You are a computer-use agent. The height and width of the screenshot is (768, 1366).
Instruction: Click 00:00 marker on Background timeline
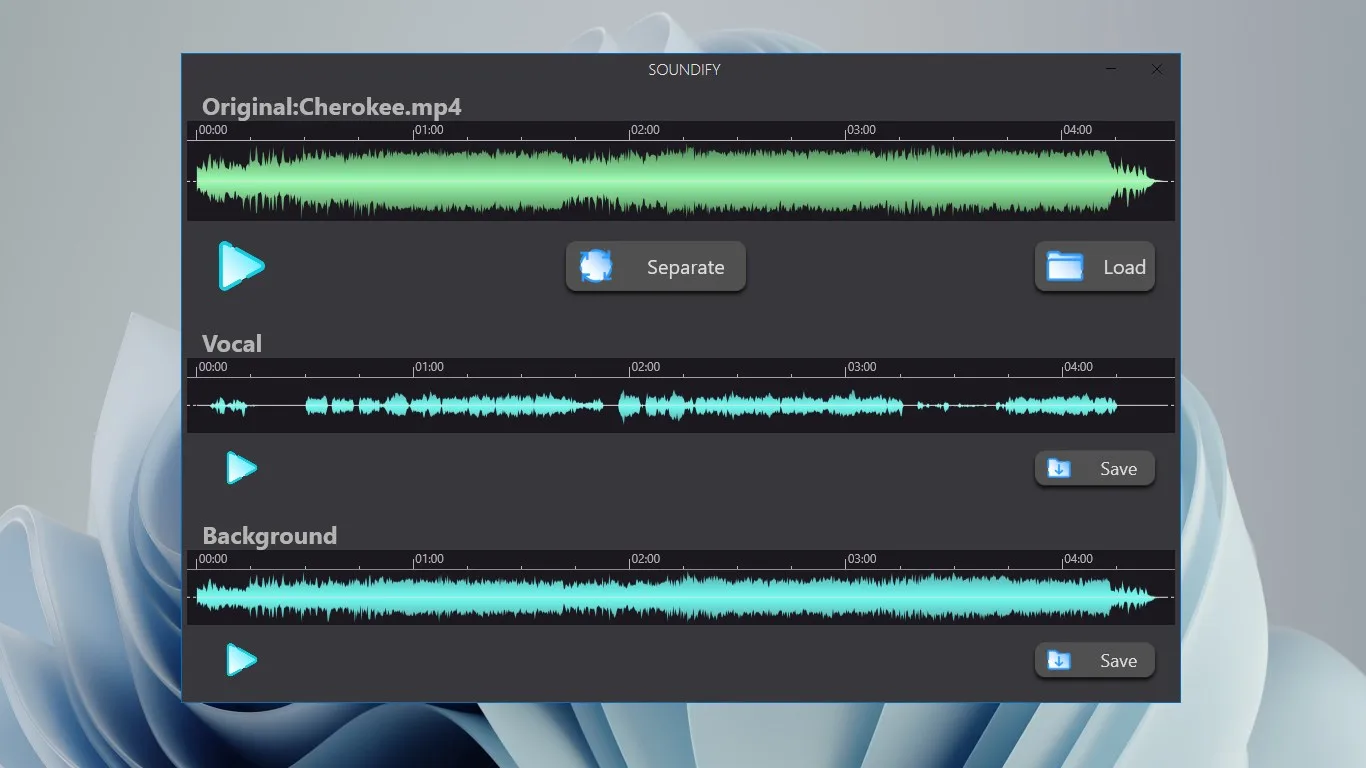coord(213,559)
